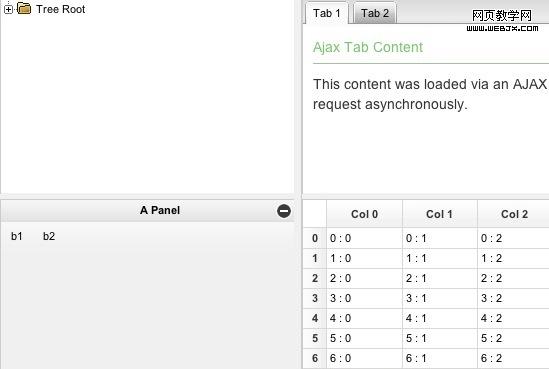549x369 pixels.
Task: Switch to Tab 1
Action: (x=327, y=13)
